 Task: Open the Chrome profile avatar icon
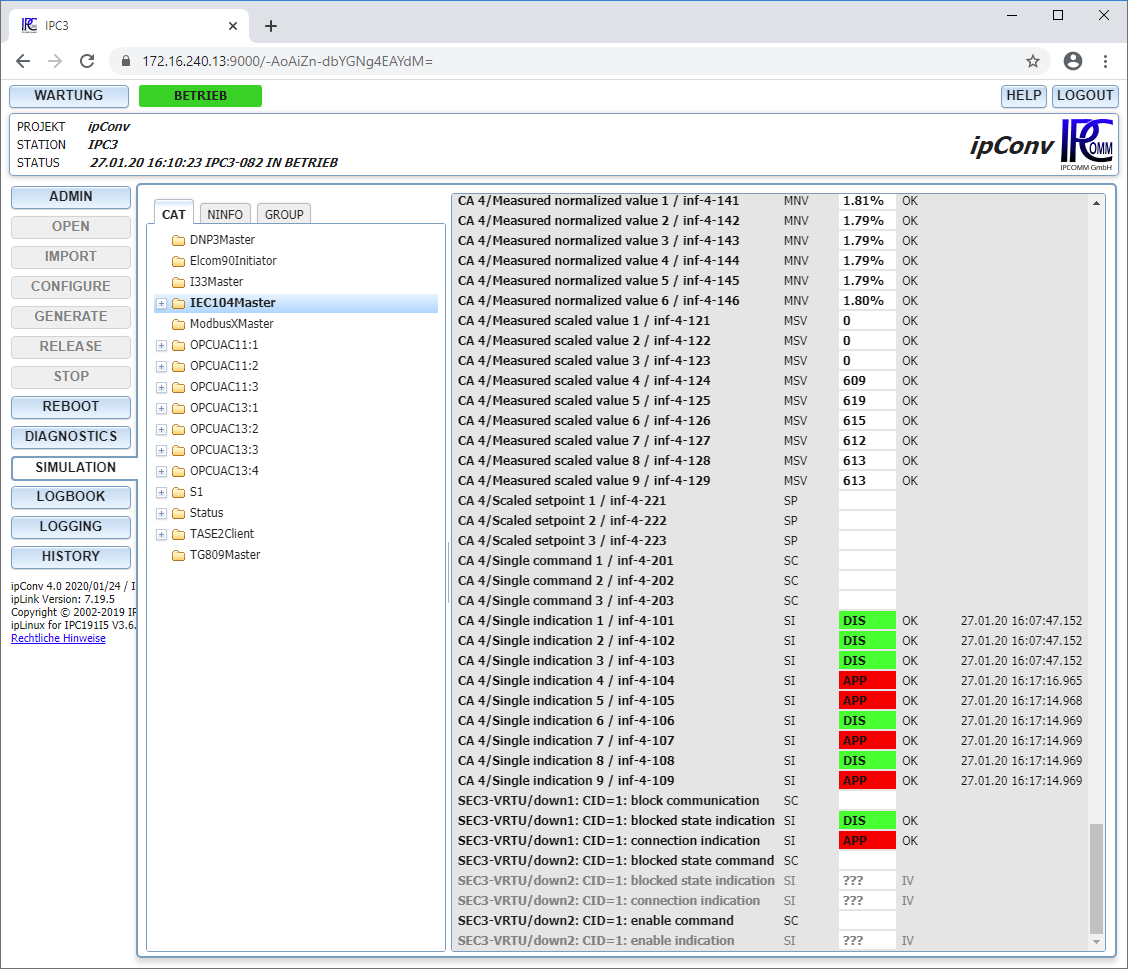pyautogui.click(x=1073, y=61)
